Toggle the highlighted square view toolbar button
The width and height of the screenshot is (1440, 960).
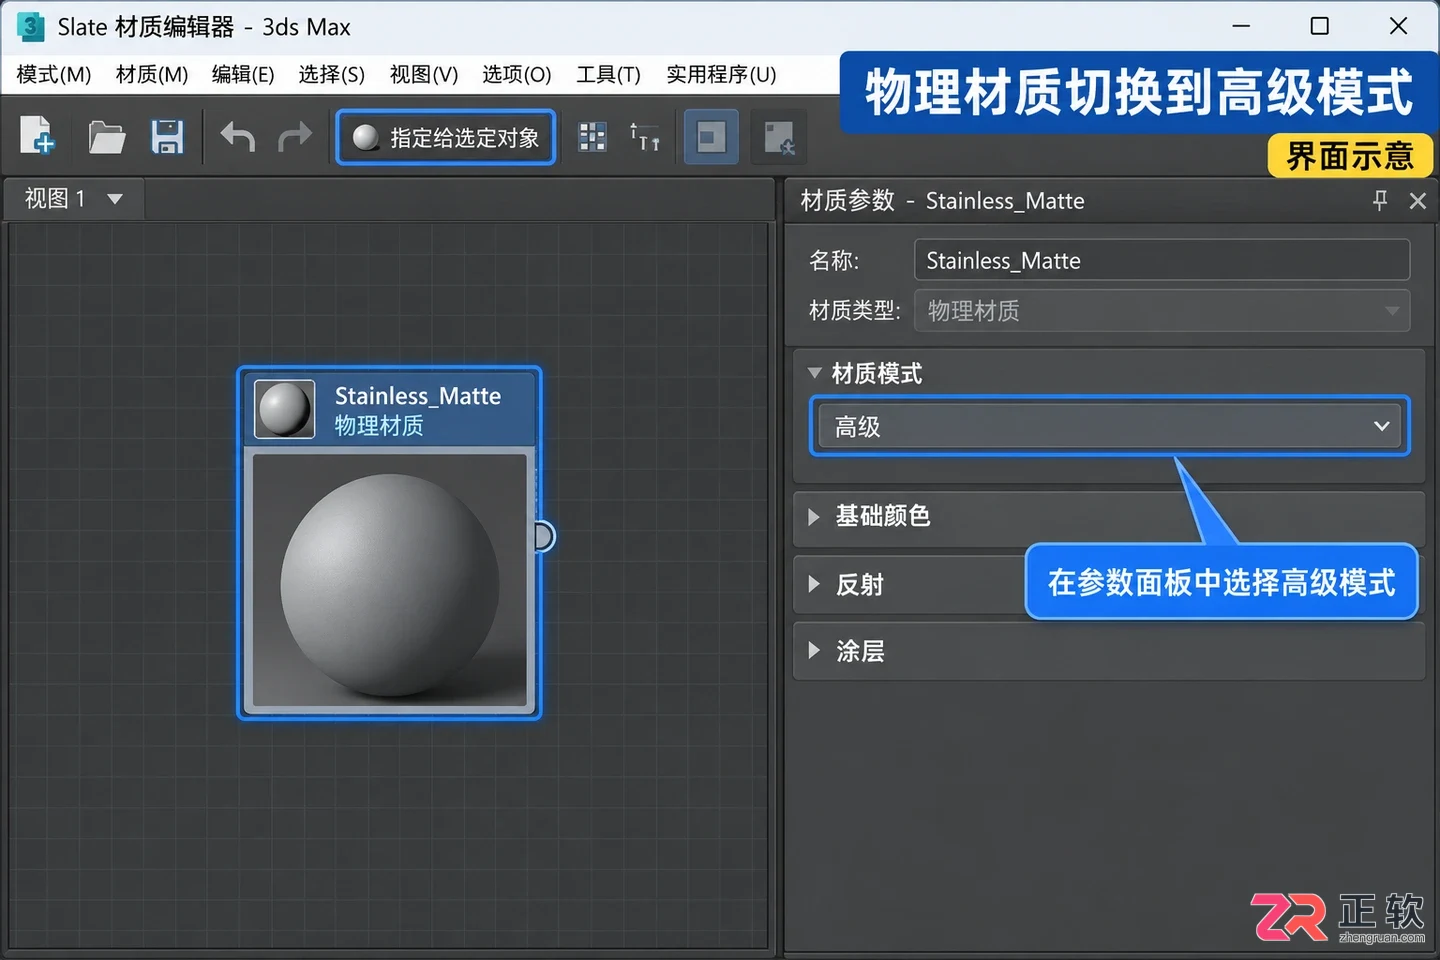click(x=711, y=137)
